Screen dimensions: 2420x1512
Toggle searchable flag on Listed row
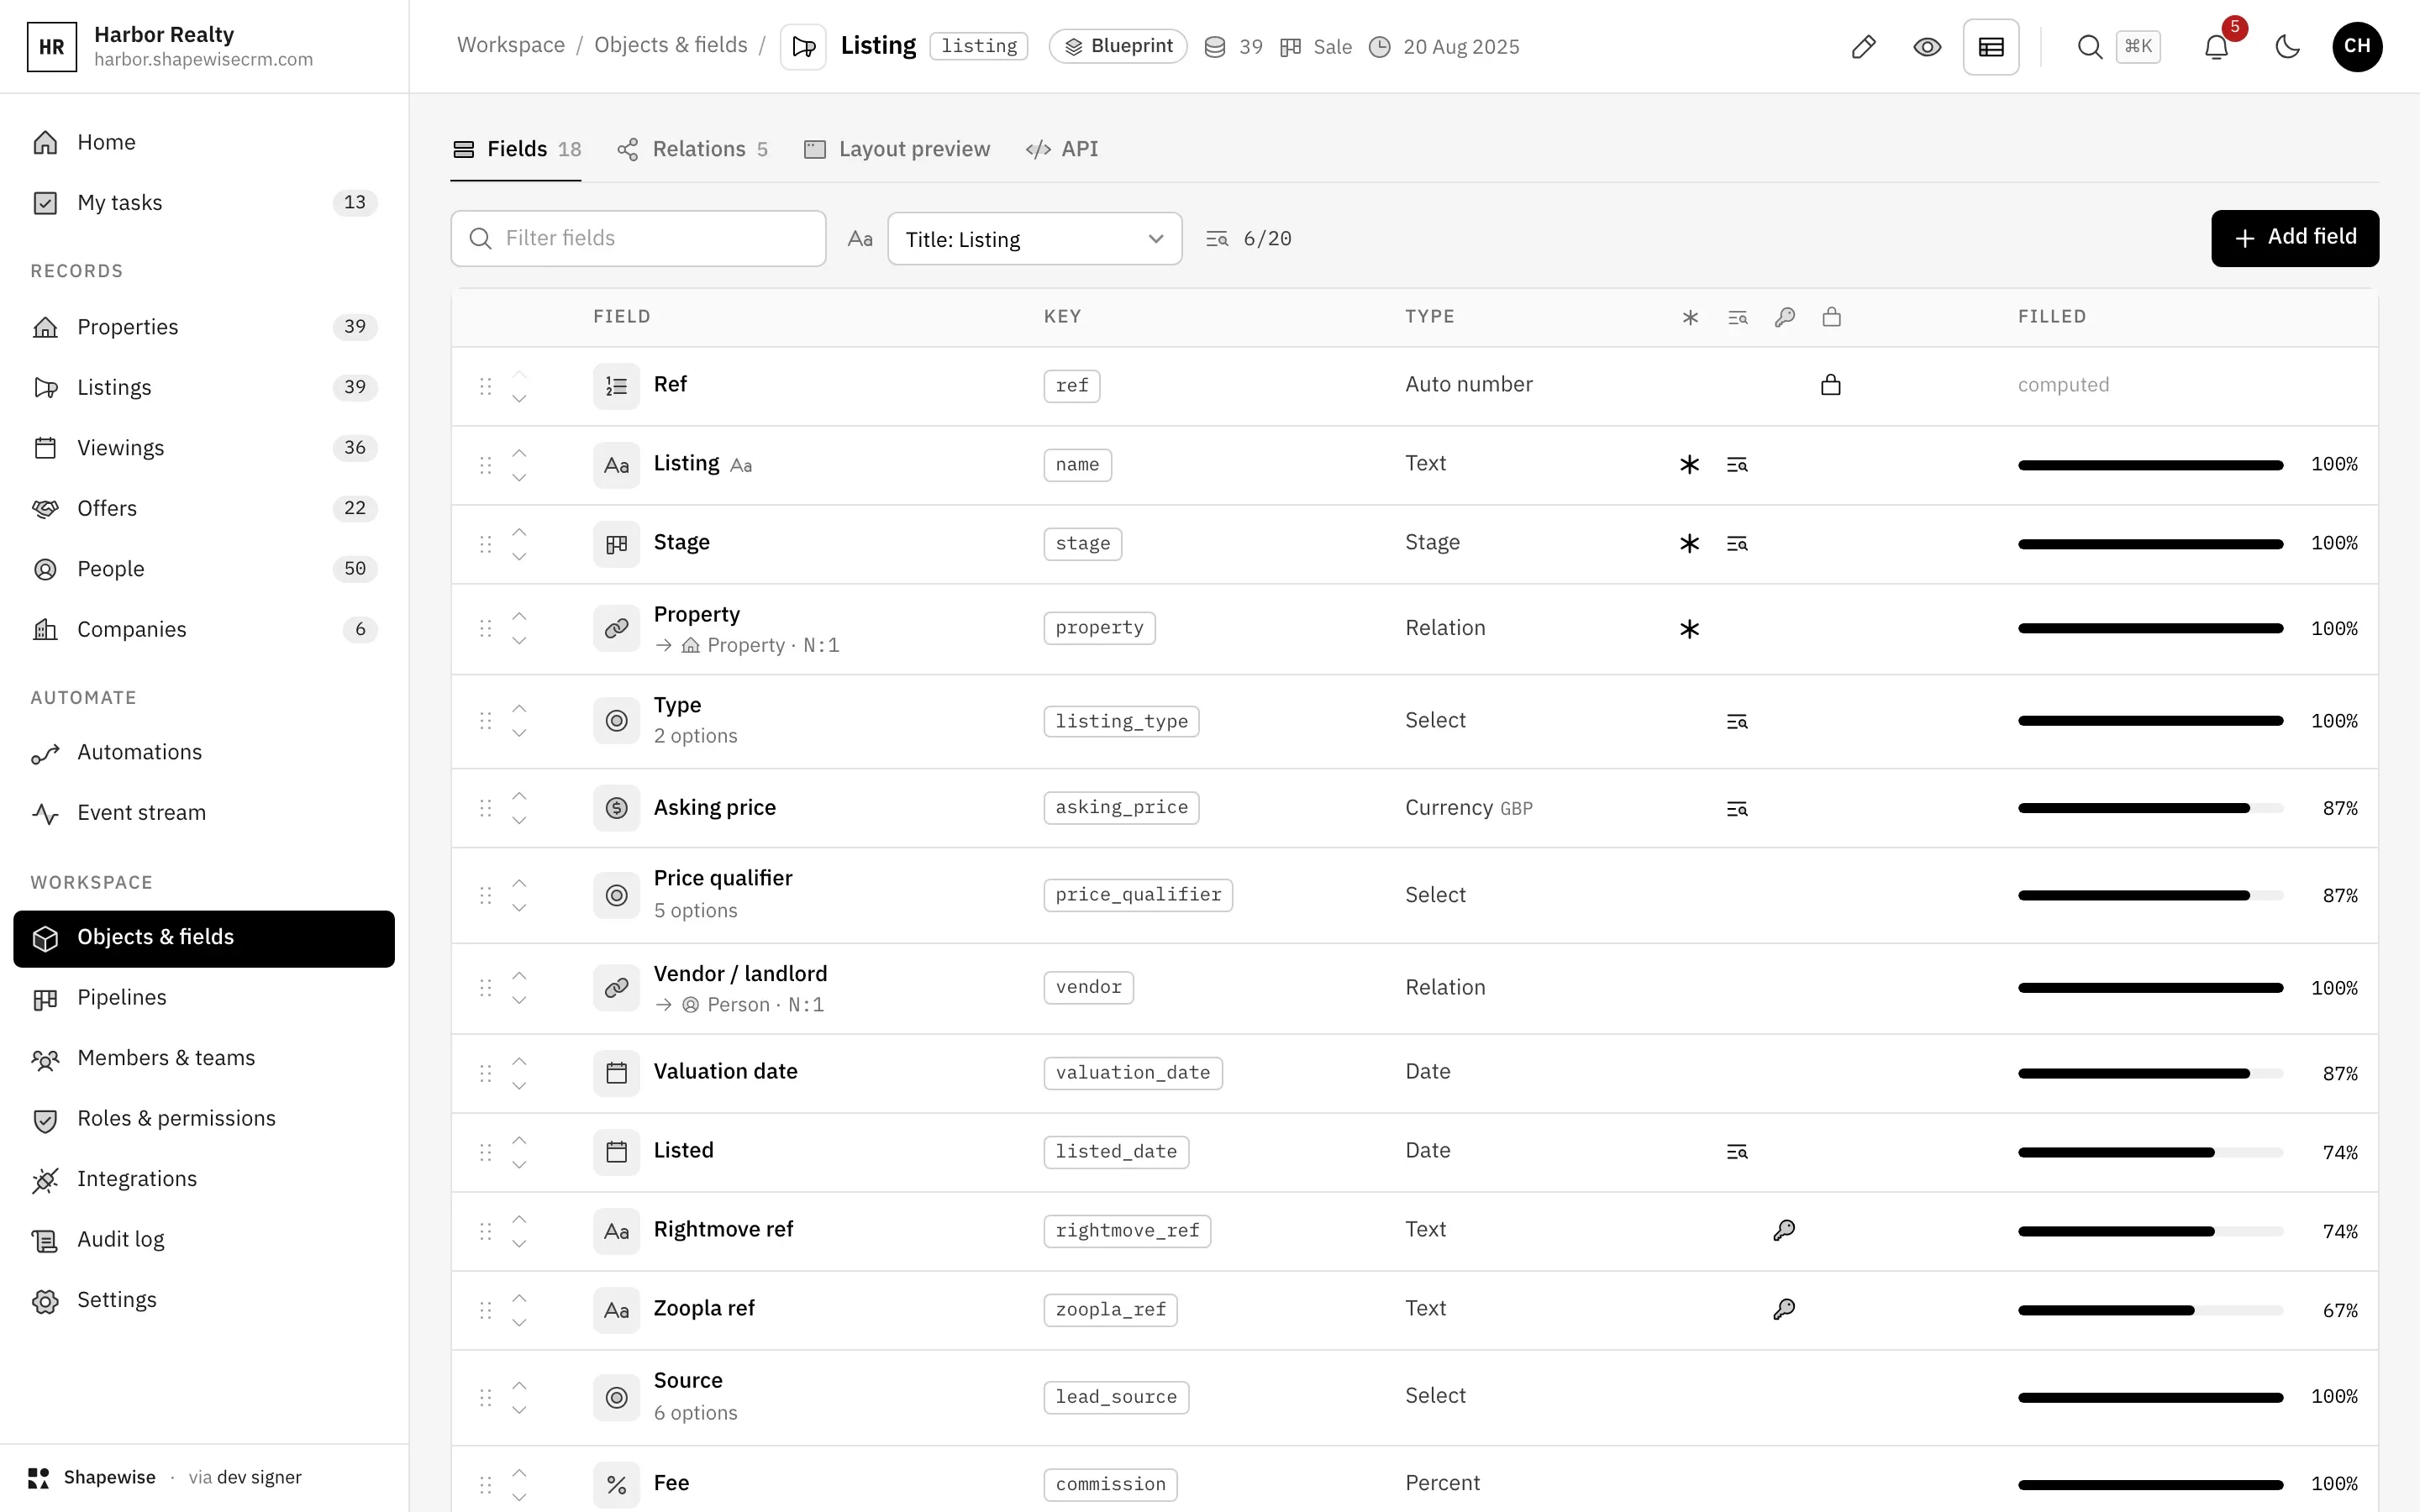pyautogui.click(x=1737, y=1152)
